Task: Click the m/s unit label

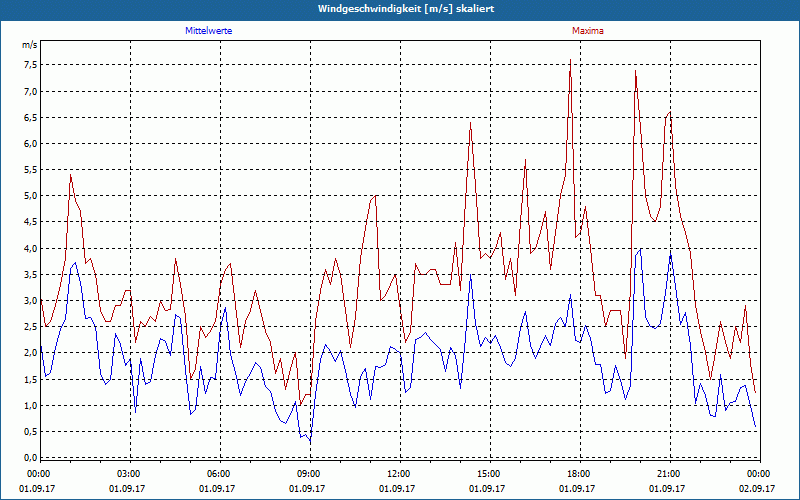Action: (30, 45)
